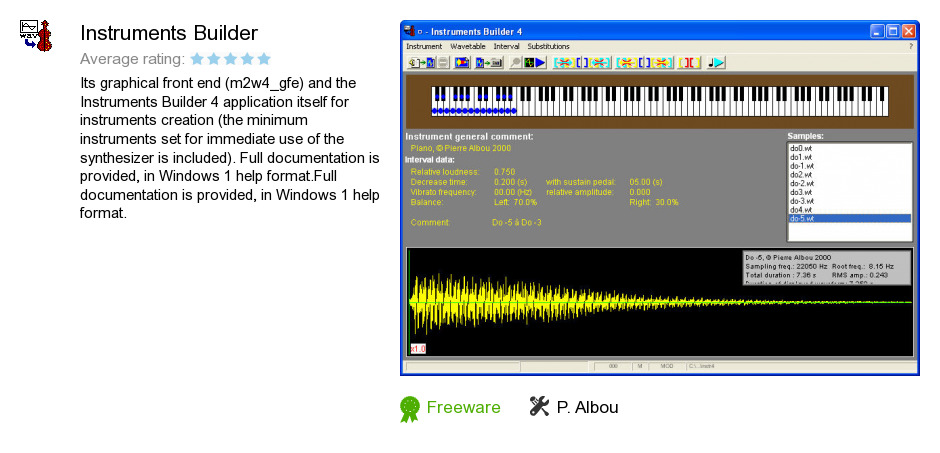Click the green Freeware ribbon badge icon
The image size is (940, 453).
[409, 409]
